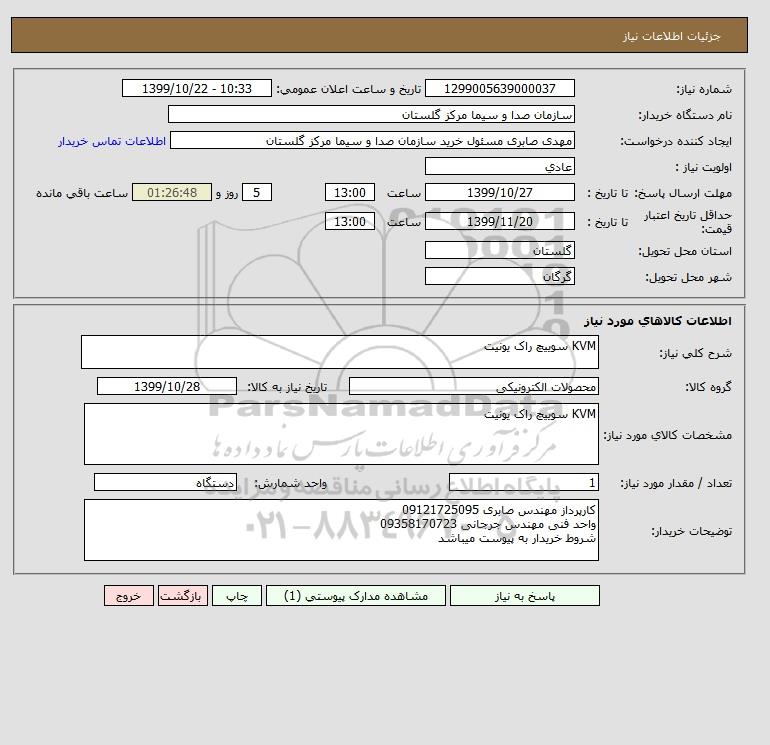Click the تاریخ نیاز به کالا label
770x745 pixels.
click(x=287, y=387)
